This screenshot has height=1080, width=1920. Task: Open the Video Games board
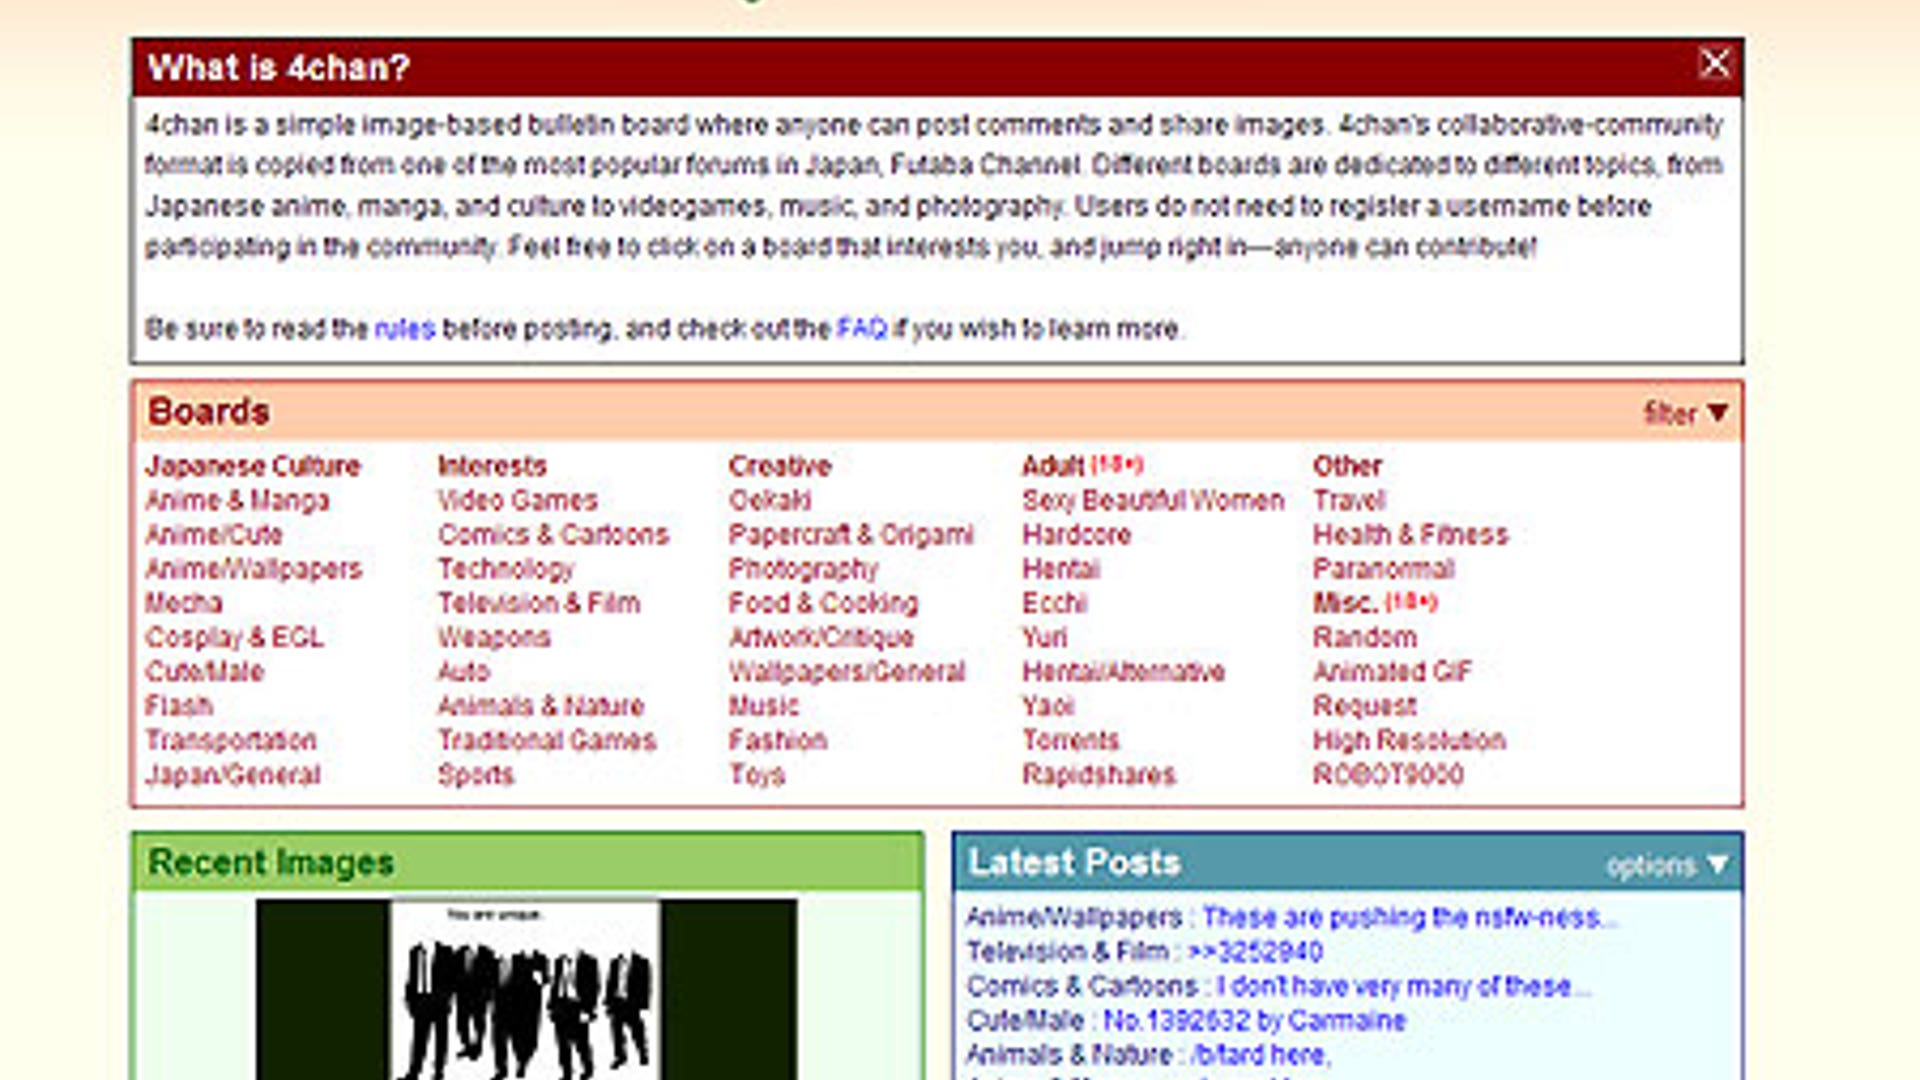point(518,501)
